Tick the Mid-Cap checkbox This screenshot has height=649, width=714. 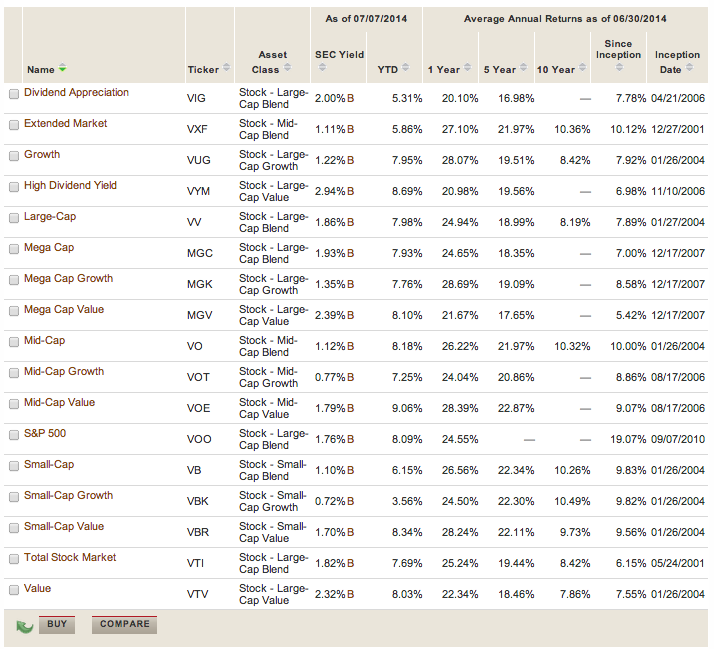tap(14, 342)
